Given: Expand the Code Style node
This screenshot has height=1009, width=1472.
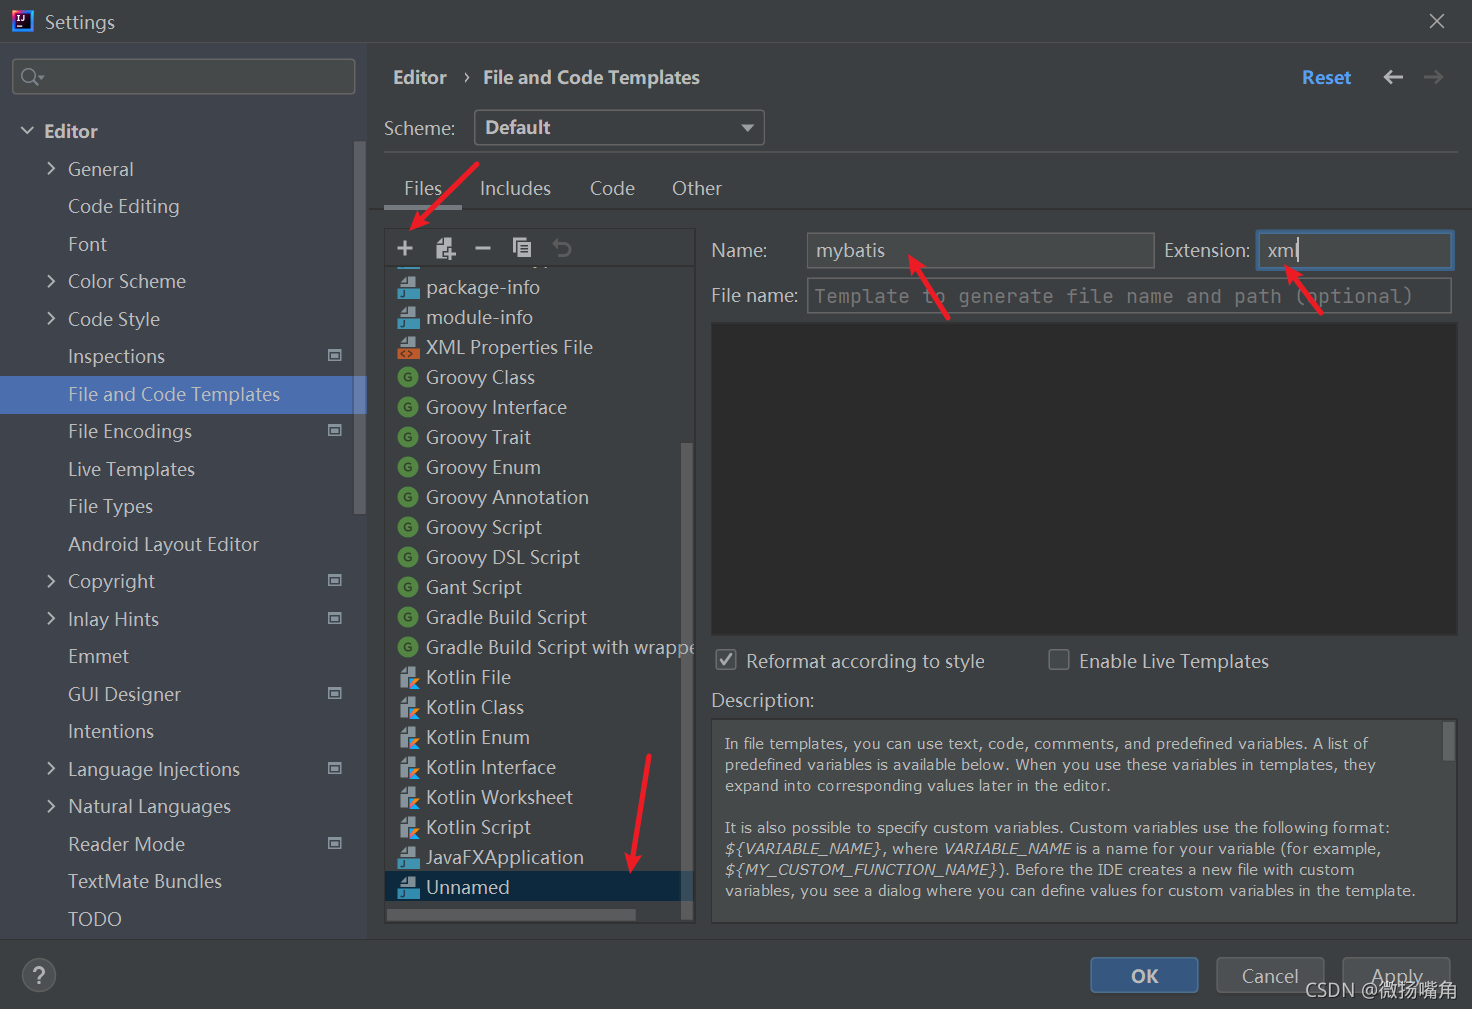Looking at the screenshot, I should (x=51, y=318).
